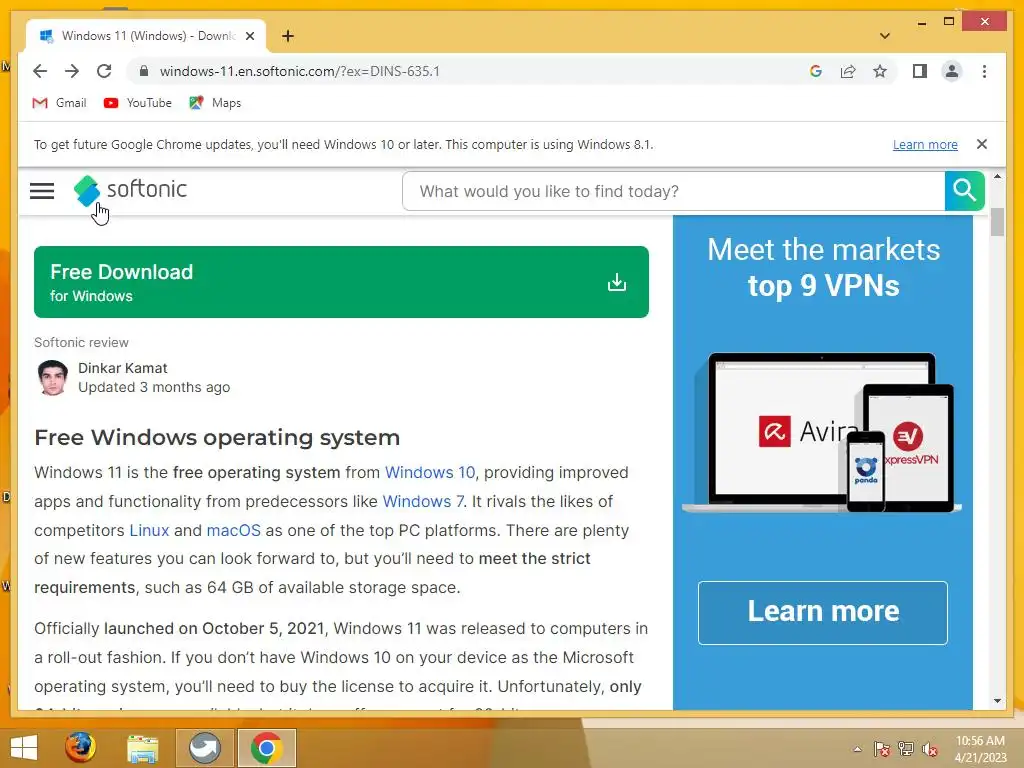The height and width of the screenshot is (768, 1024).
Task: Open the taskbar clock 10:56 AM
Action: click(x=980, y=749)
